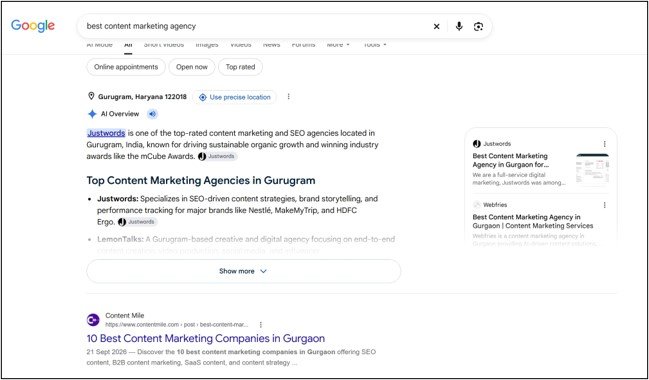This screenshot has width=649, height=380.
Task: Click the Webfries favicon in the side card
Action: click(476, 204)
